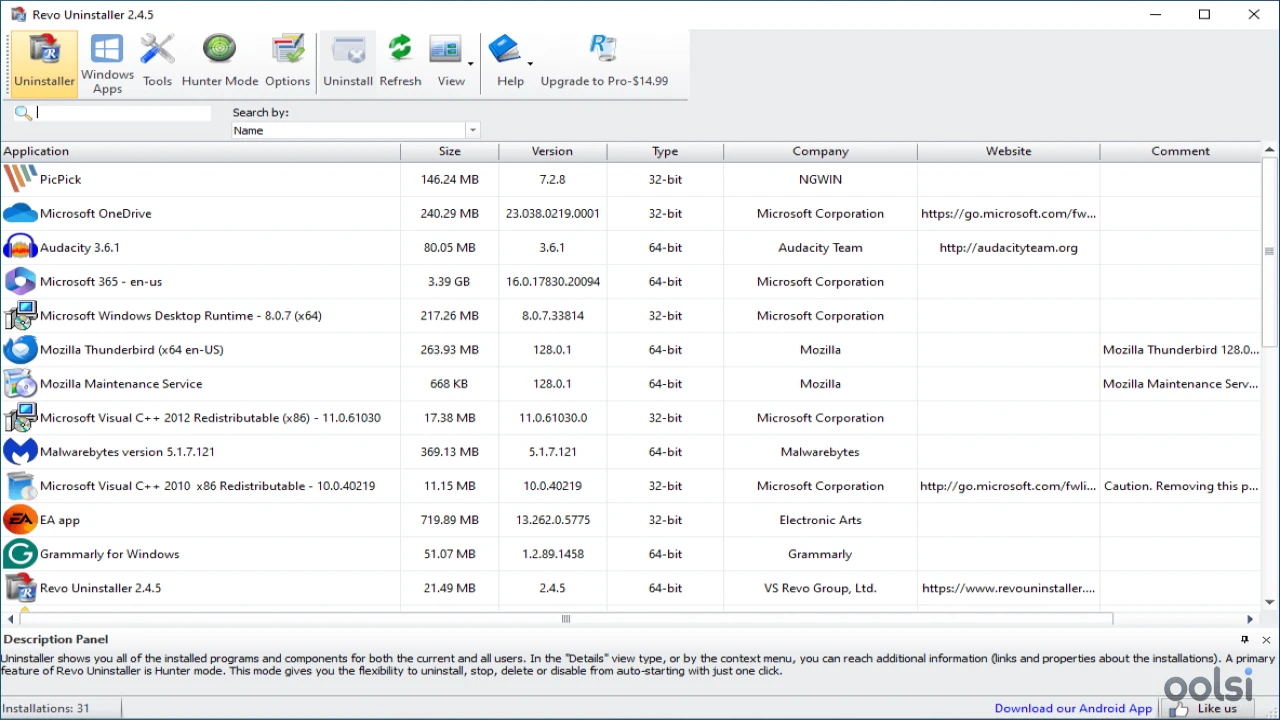Click the Audacity Team company cell
This screenshot has height=720, width=1280.
pyautogui.click(x=820, y=247)
